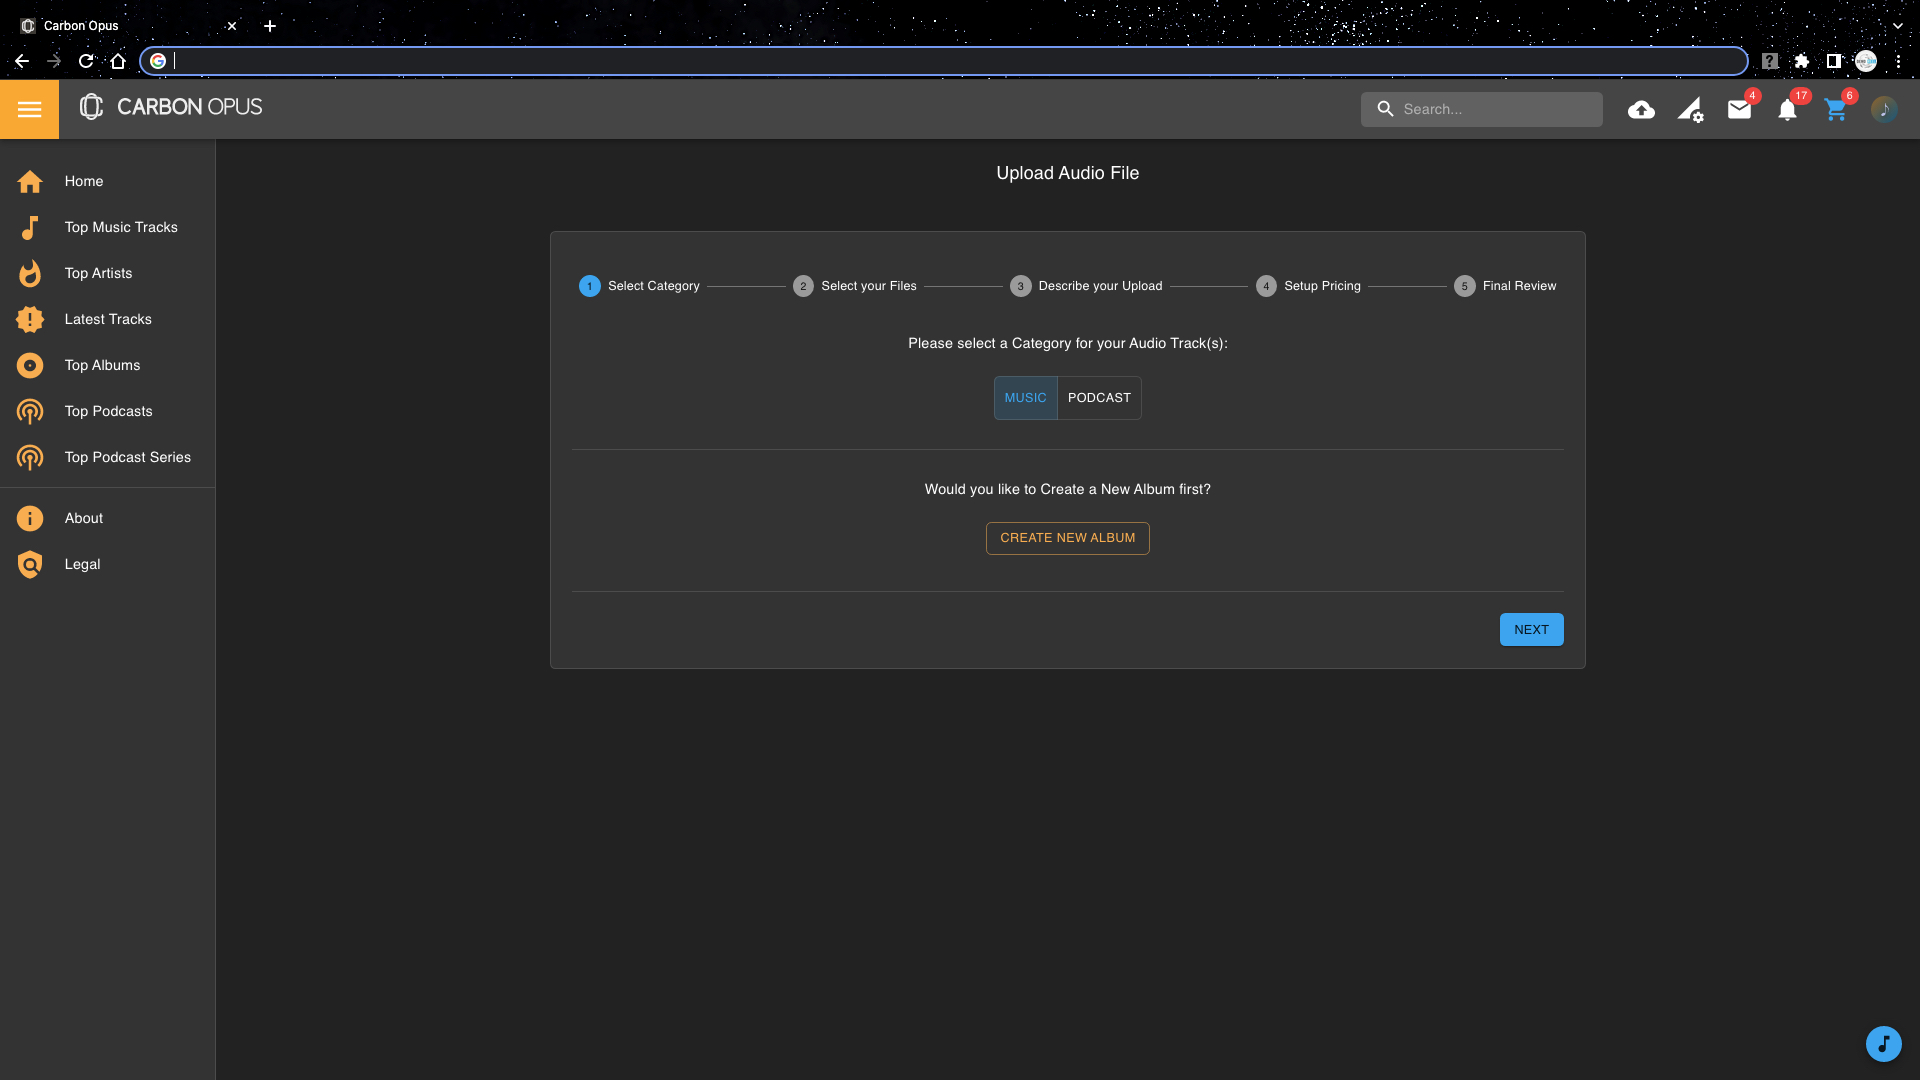Go to Top Music Tracks in sidebar
Screen dimensions: 1920x1080
(x=121, y=227)
